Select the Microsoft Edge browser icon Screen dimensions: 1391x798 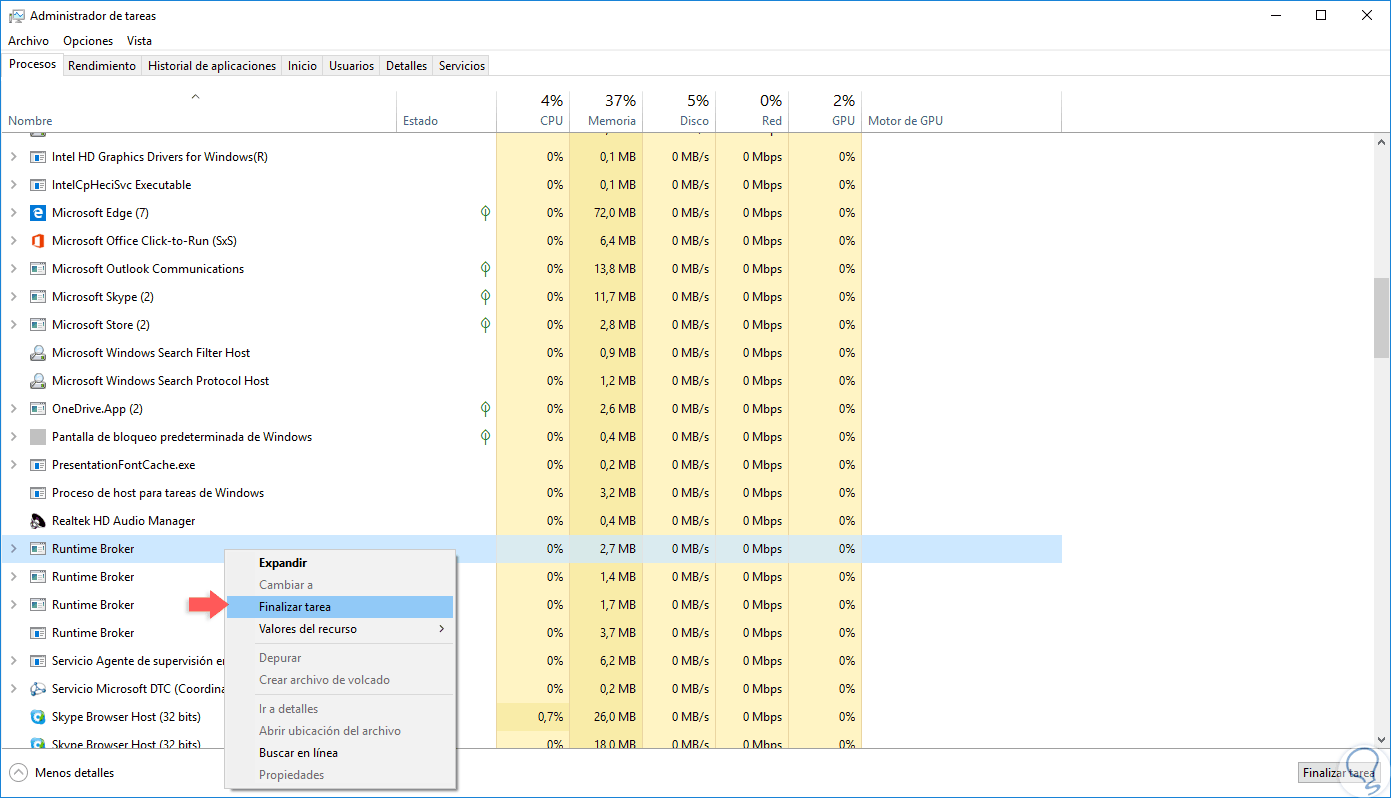click(x=38, y=213)
